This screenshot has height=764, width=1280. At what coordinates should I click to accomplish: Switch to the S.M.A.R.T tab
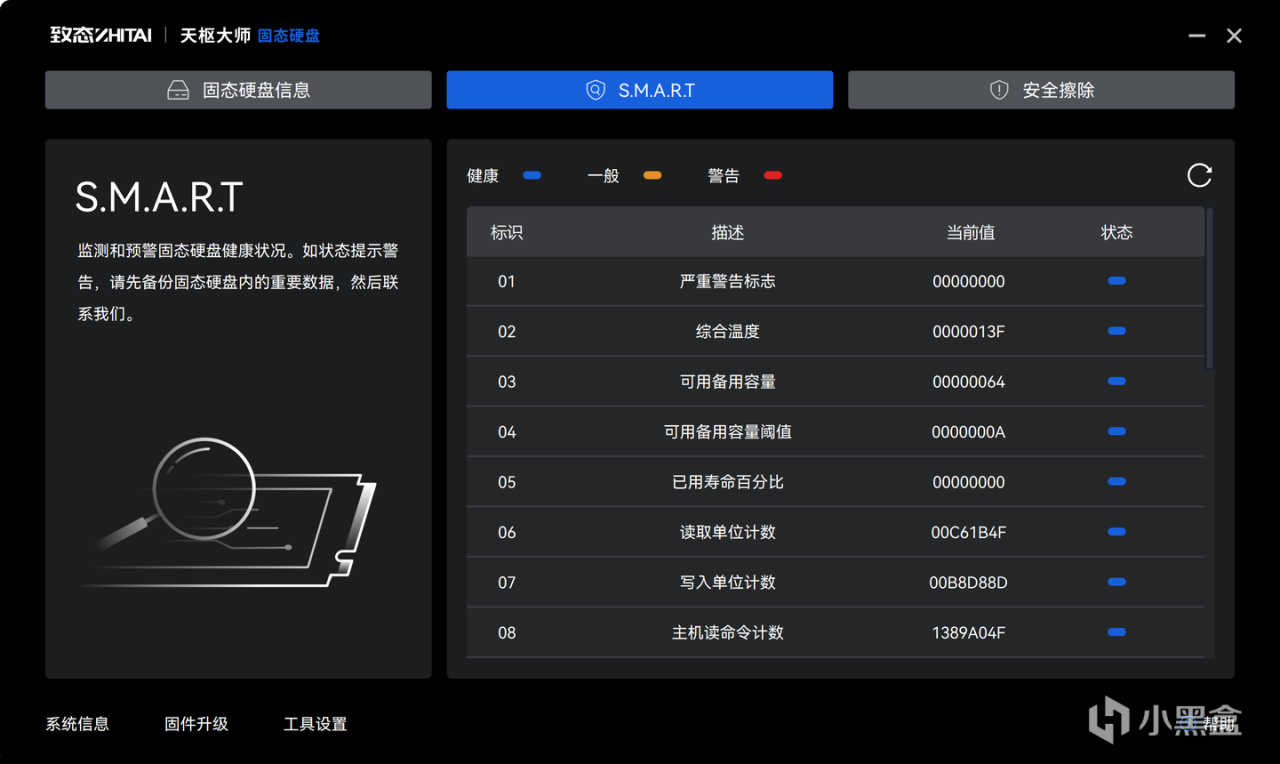click(x=640, y=90)
